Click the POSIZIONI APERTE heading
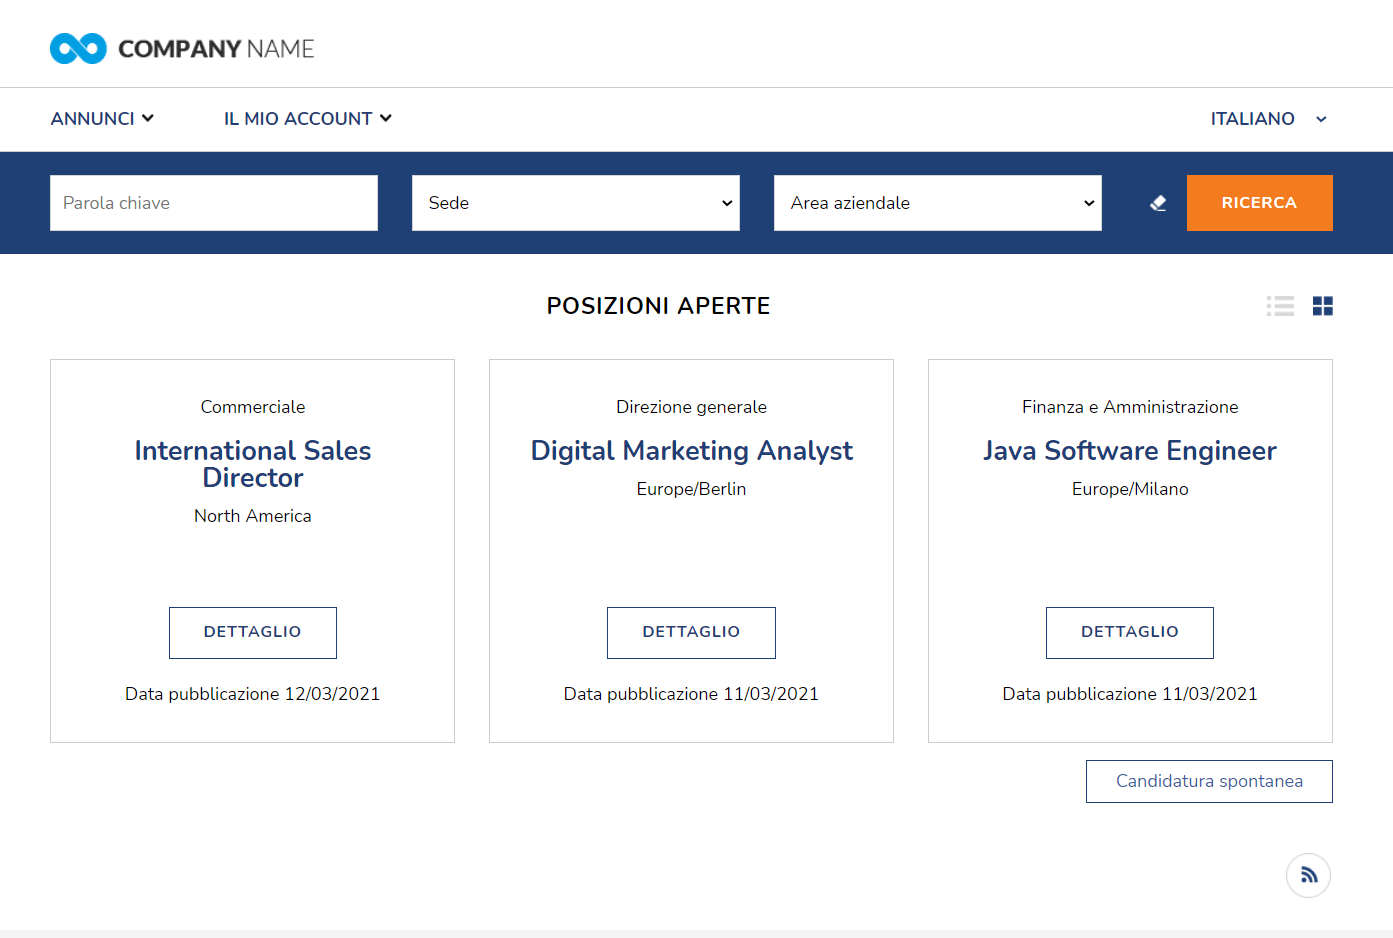Screen dimensions: 1393x938 tap(658, 306)
